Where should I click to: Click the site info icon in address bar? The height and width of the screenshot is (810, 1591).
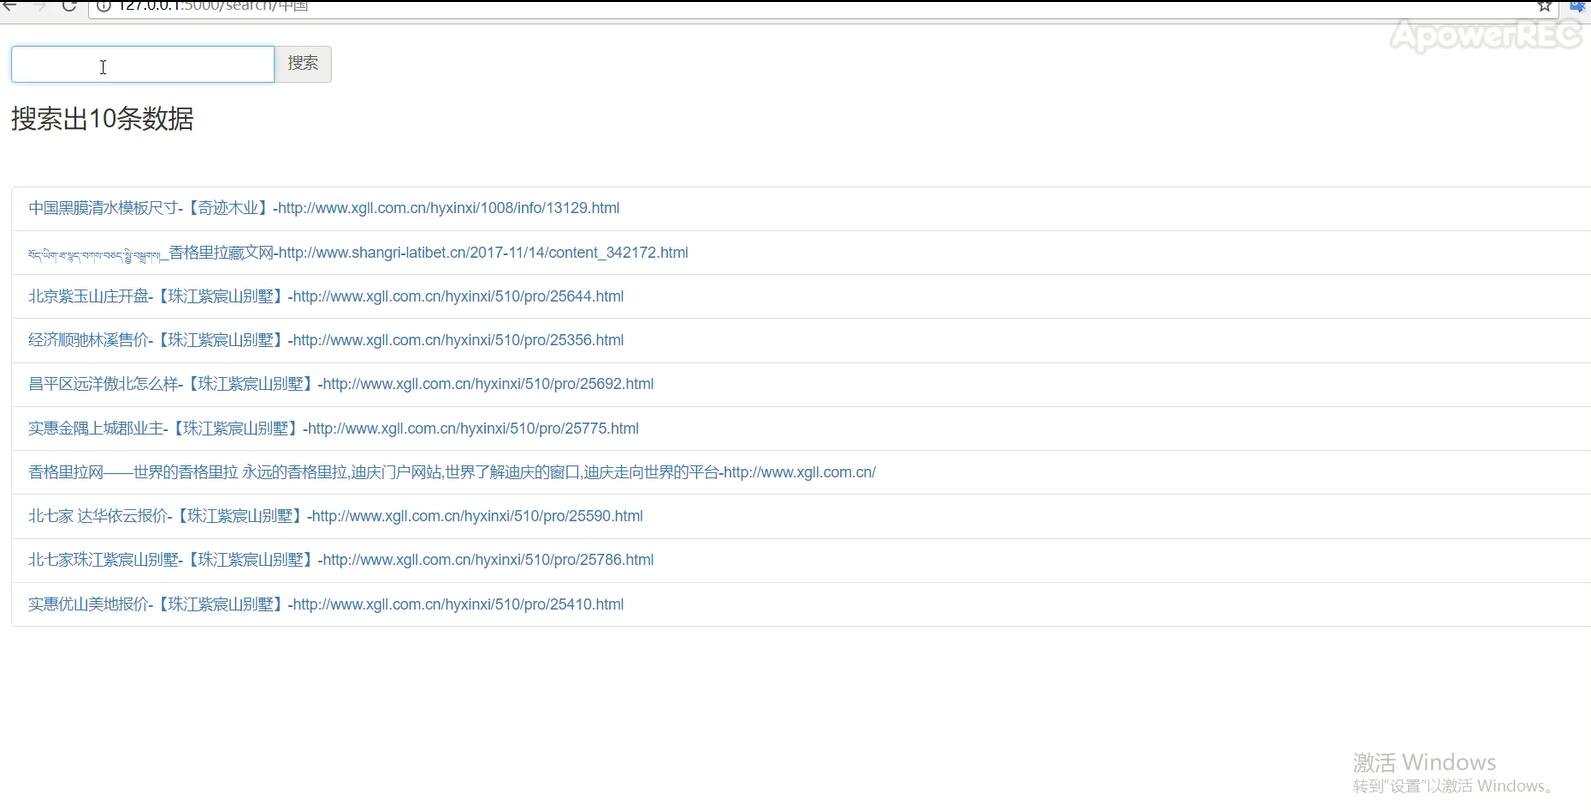[103, 5]
